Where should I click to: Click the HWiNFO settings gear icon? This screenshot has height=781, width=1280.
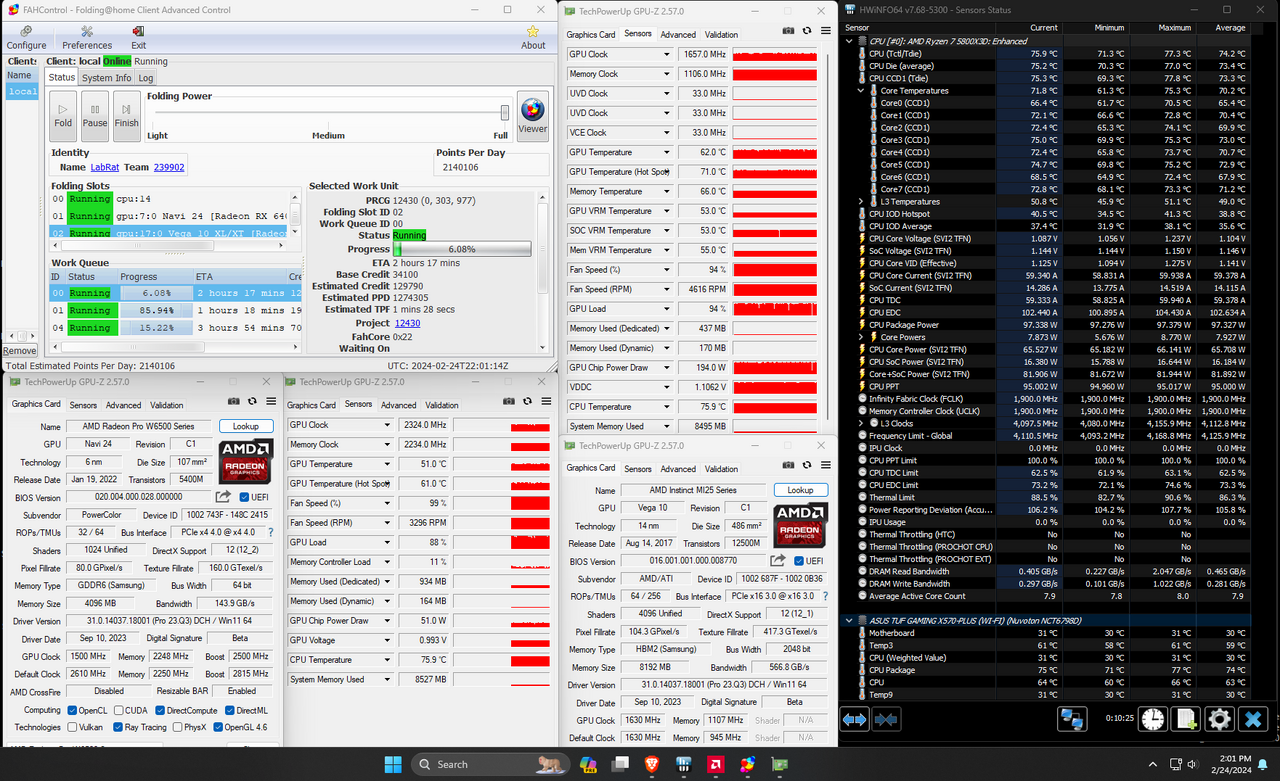[1218, 719]
